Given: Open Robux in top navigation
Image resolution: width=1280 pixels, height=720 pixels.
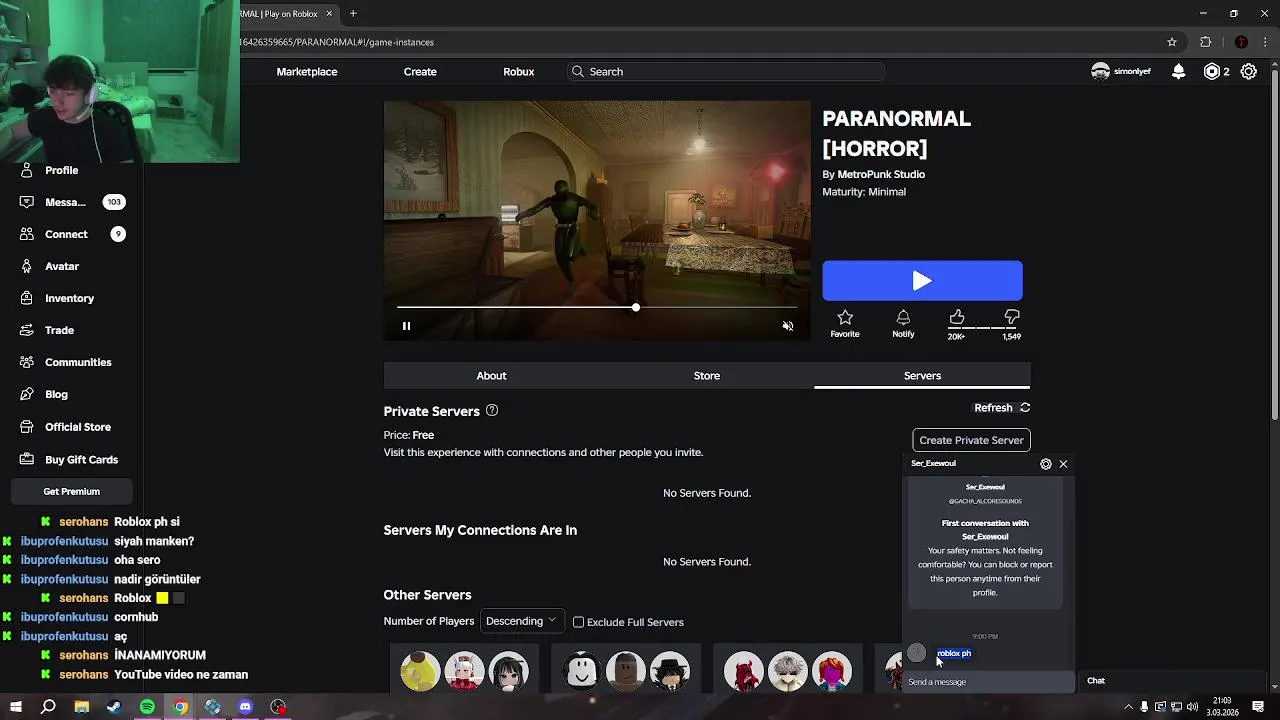Looking at the screenshot, I should coord(518,72).
